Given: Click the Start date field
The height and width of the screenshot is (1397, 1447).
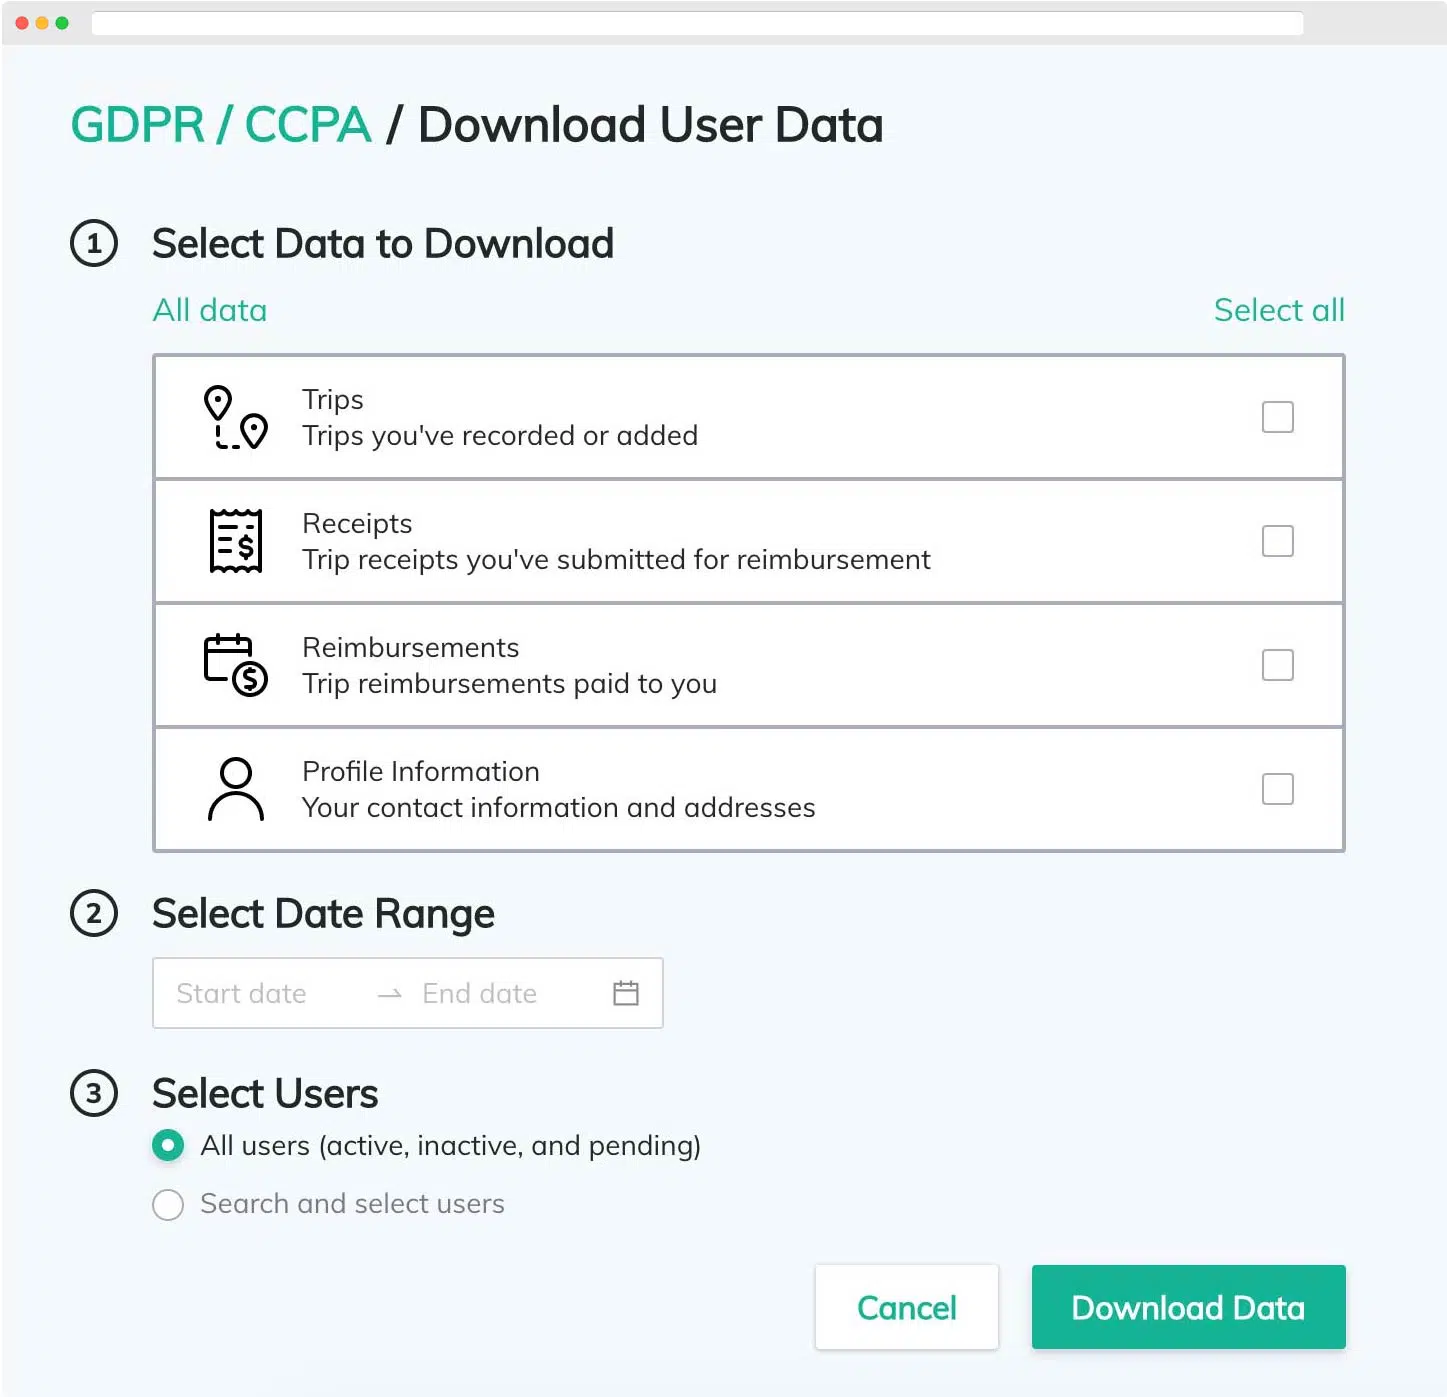Looking at the screenshot, I should (242, 993).
